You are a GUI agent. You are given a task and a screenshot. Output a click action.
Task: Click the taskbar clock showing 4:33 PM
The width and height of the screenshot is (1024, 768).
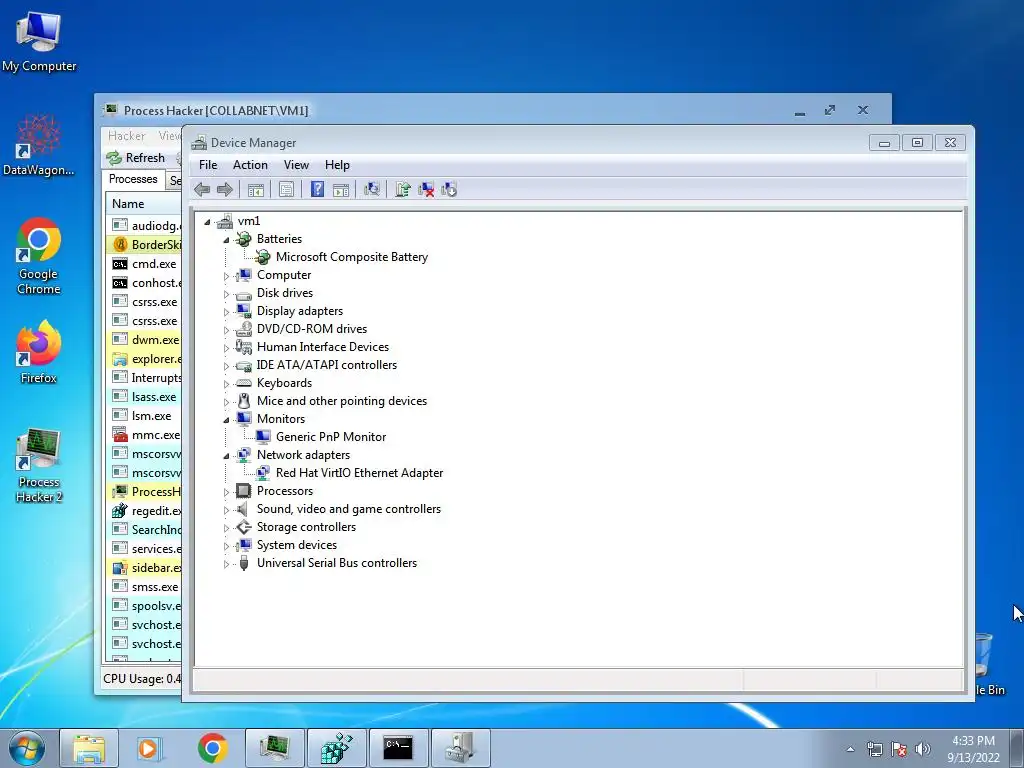(973, 748)
